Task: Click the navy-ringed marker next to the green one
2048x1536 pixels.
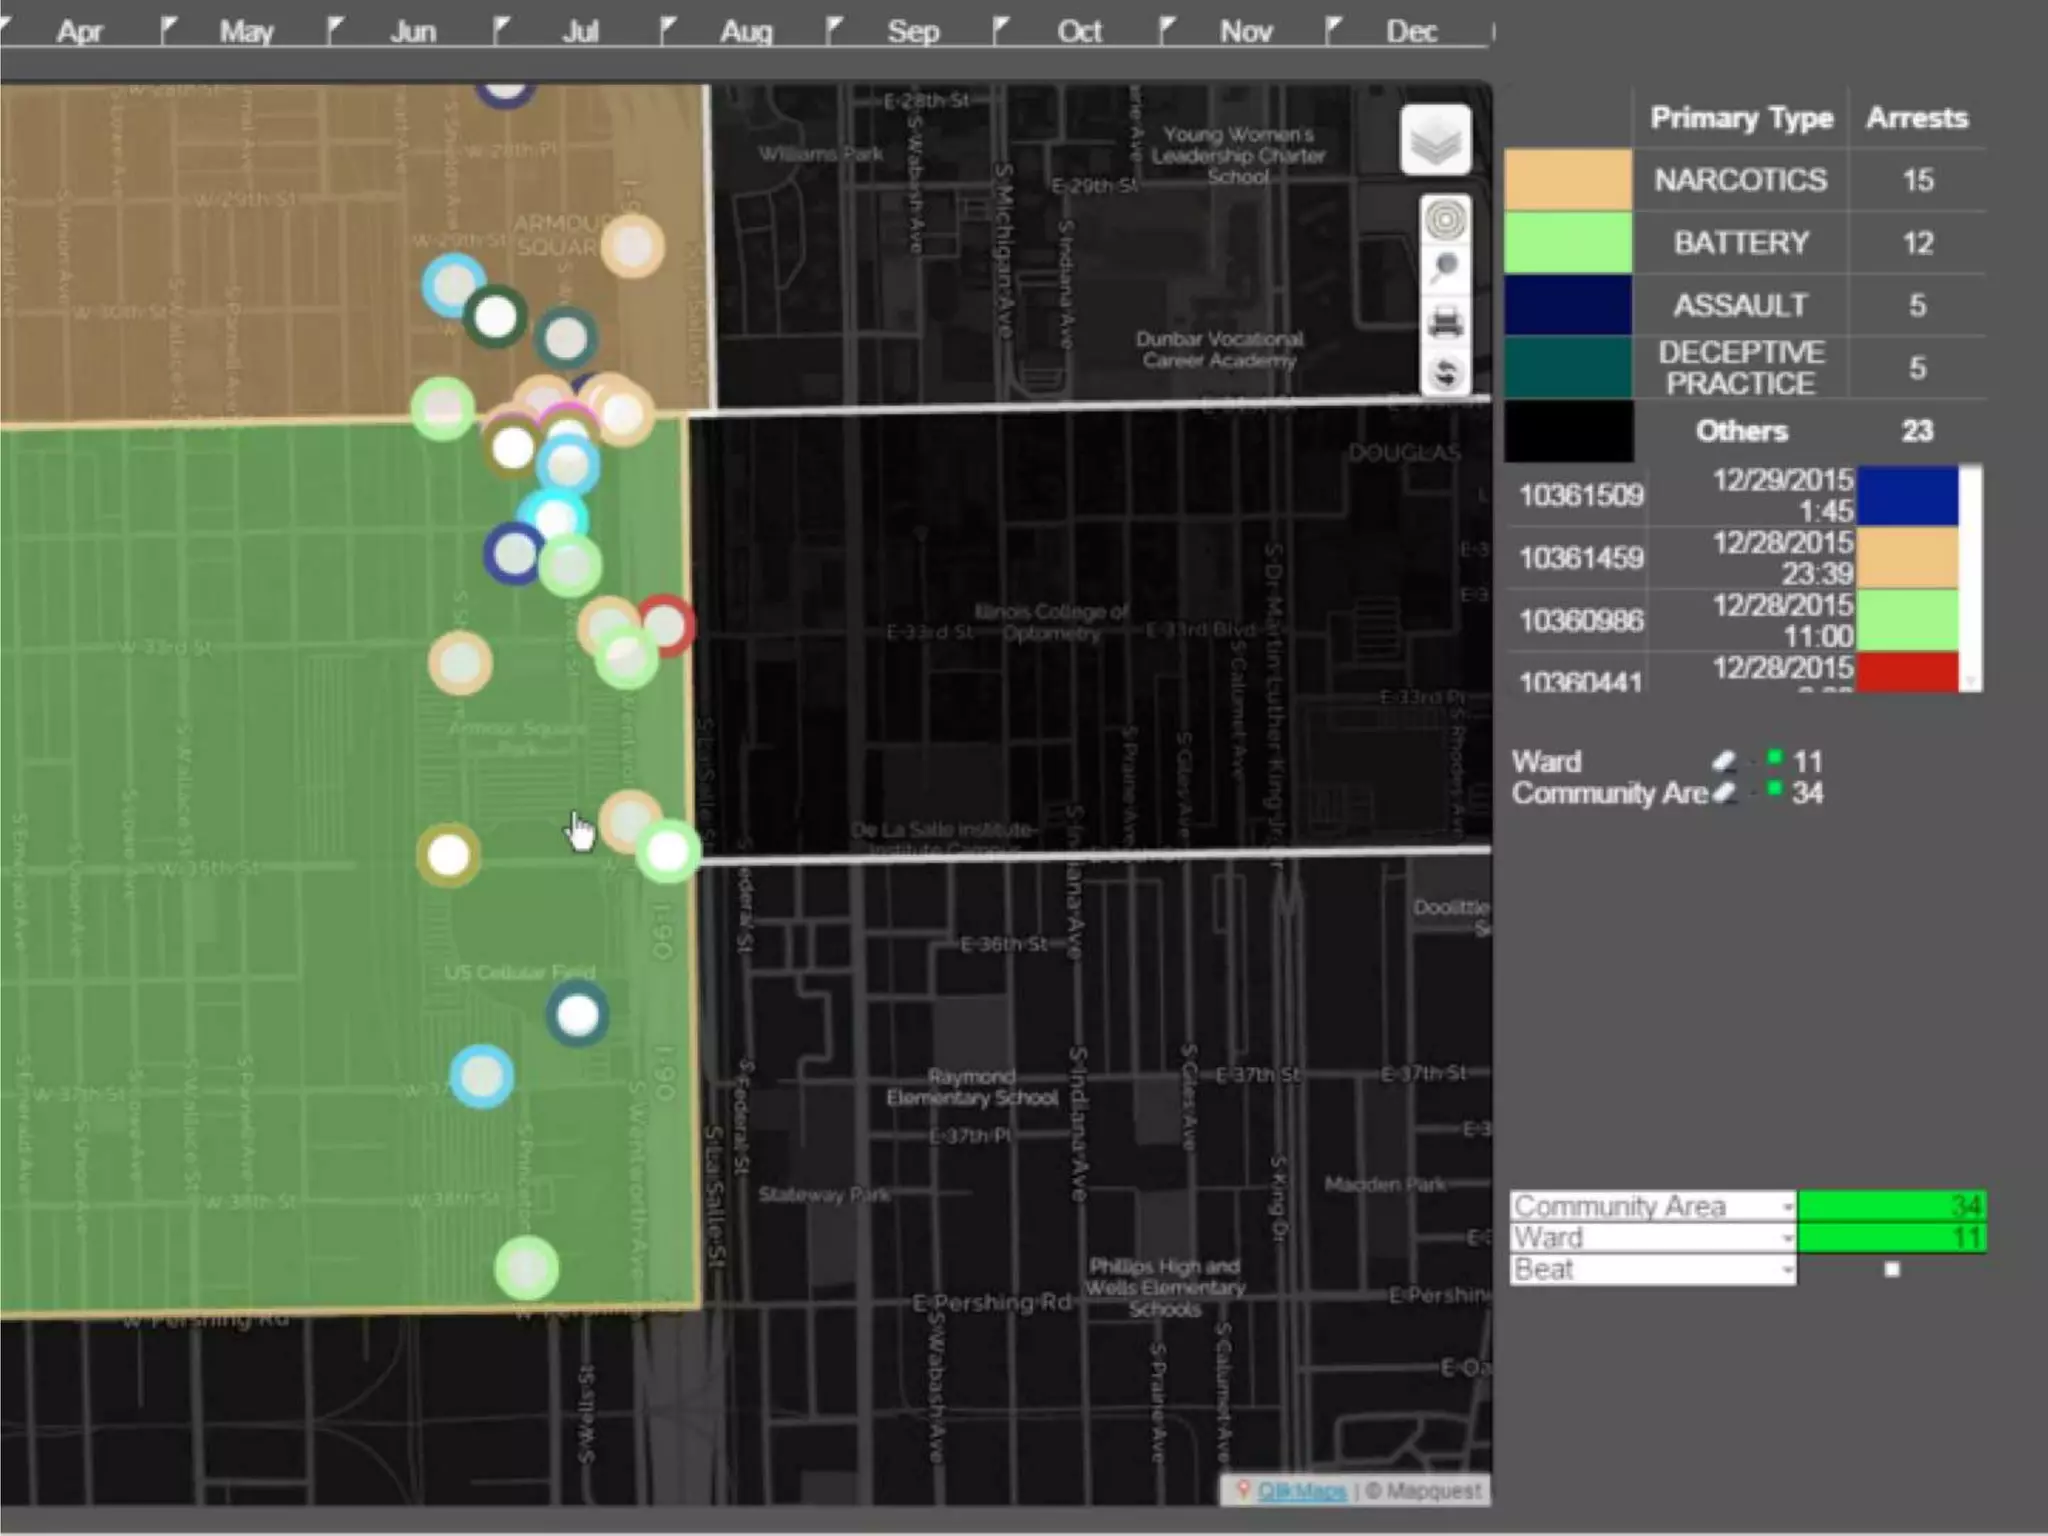Action: 514,553
